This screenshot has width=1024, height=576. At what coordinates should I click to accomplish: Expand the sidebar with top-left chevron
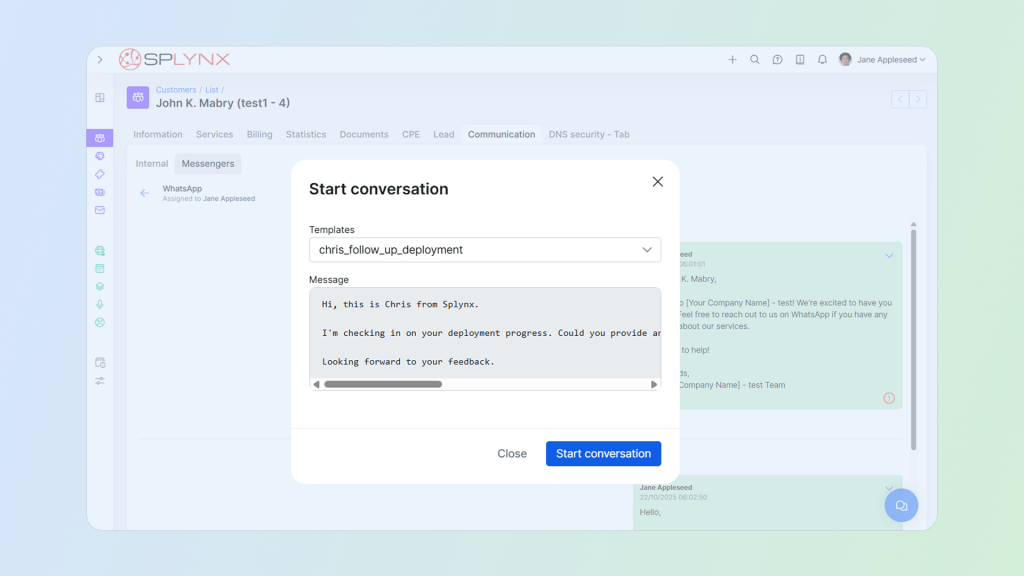tap(100, 60)
